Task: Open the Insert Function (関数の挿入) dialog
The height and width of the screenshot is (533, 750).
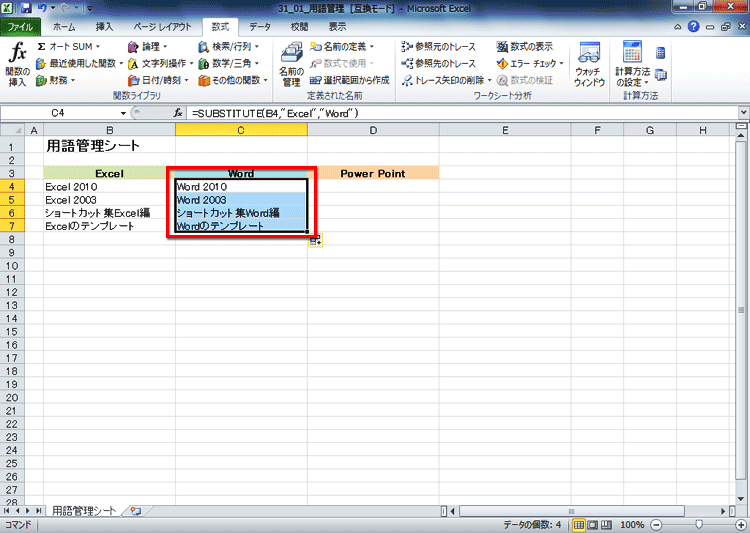Action: [x=17, y=64]
